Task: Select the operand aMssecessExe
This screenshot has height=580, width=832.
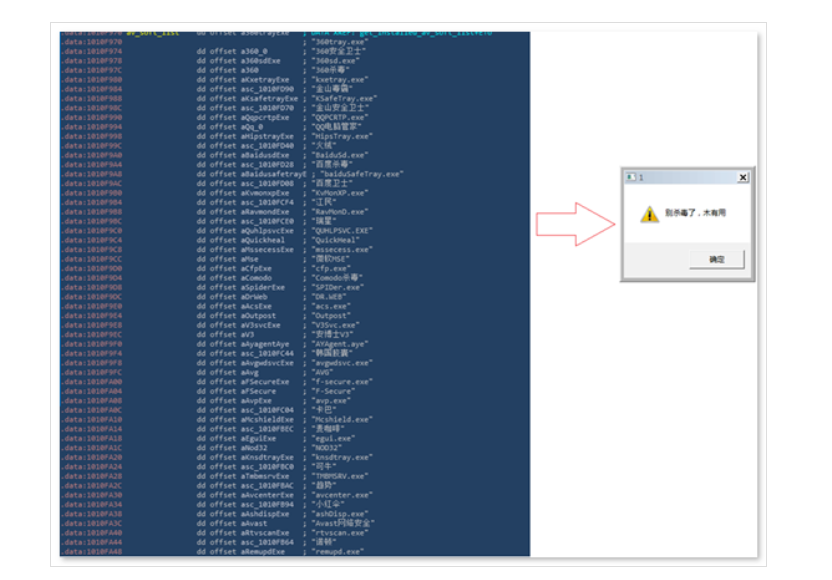Action: point(267,250)
